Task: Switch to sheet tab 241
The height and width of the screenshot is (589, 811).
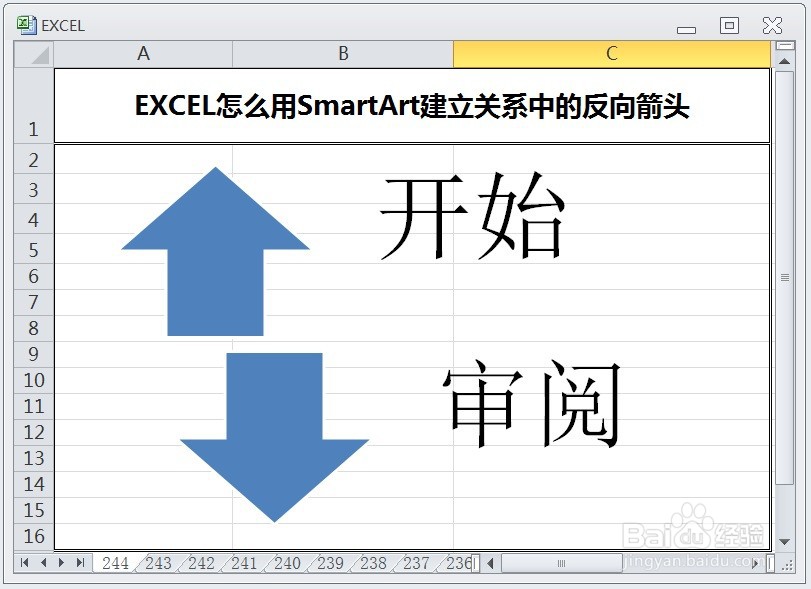Action: 244,563
